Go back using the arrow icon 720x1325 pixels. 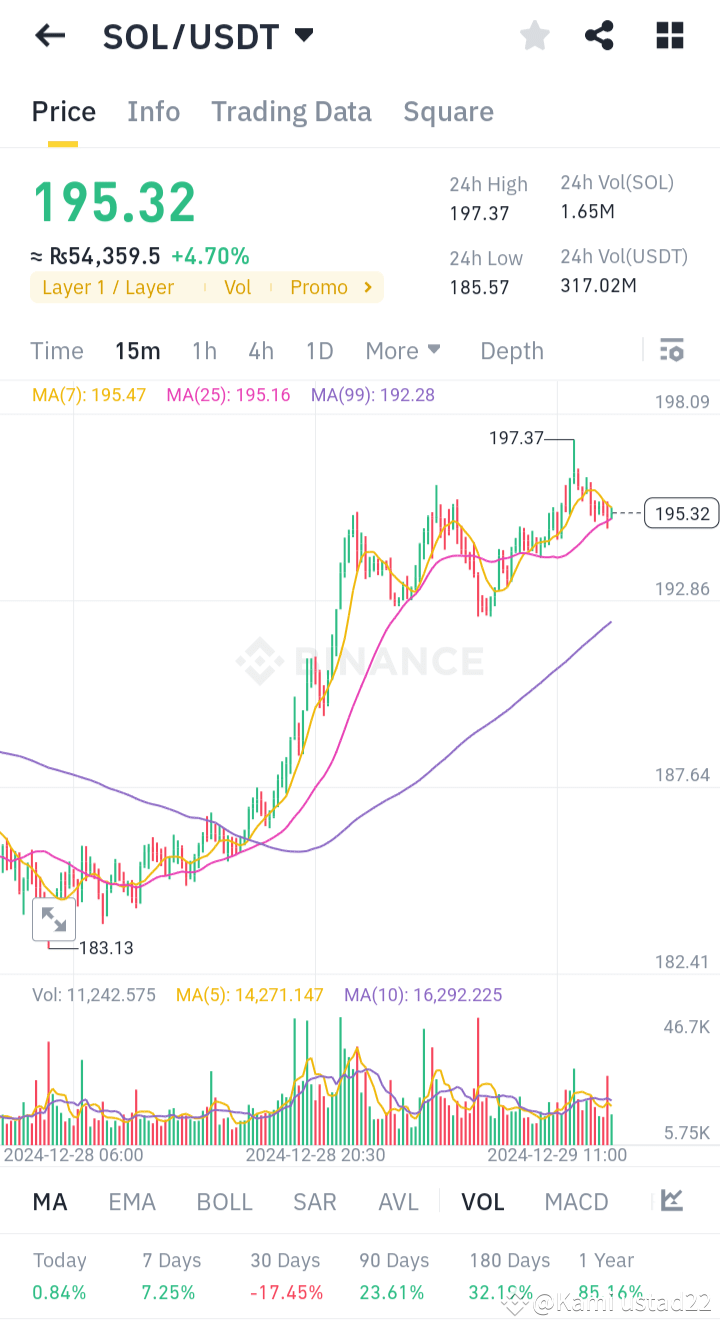(x=48, y=35)
